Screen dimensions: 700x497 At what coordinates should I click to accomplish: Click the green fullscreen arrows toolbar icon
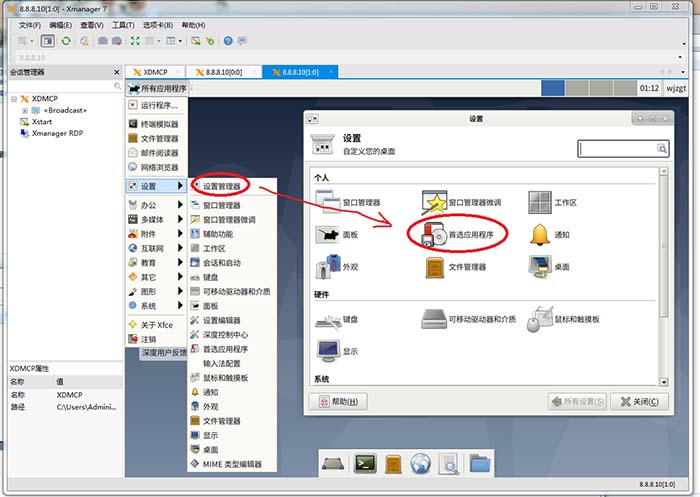coord(135,41)
